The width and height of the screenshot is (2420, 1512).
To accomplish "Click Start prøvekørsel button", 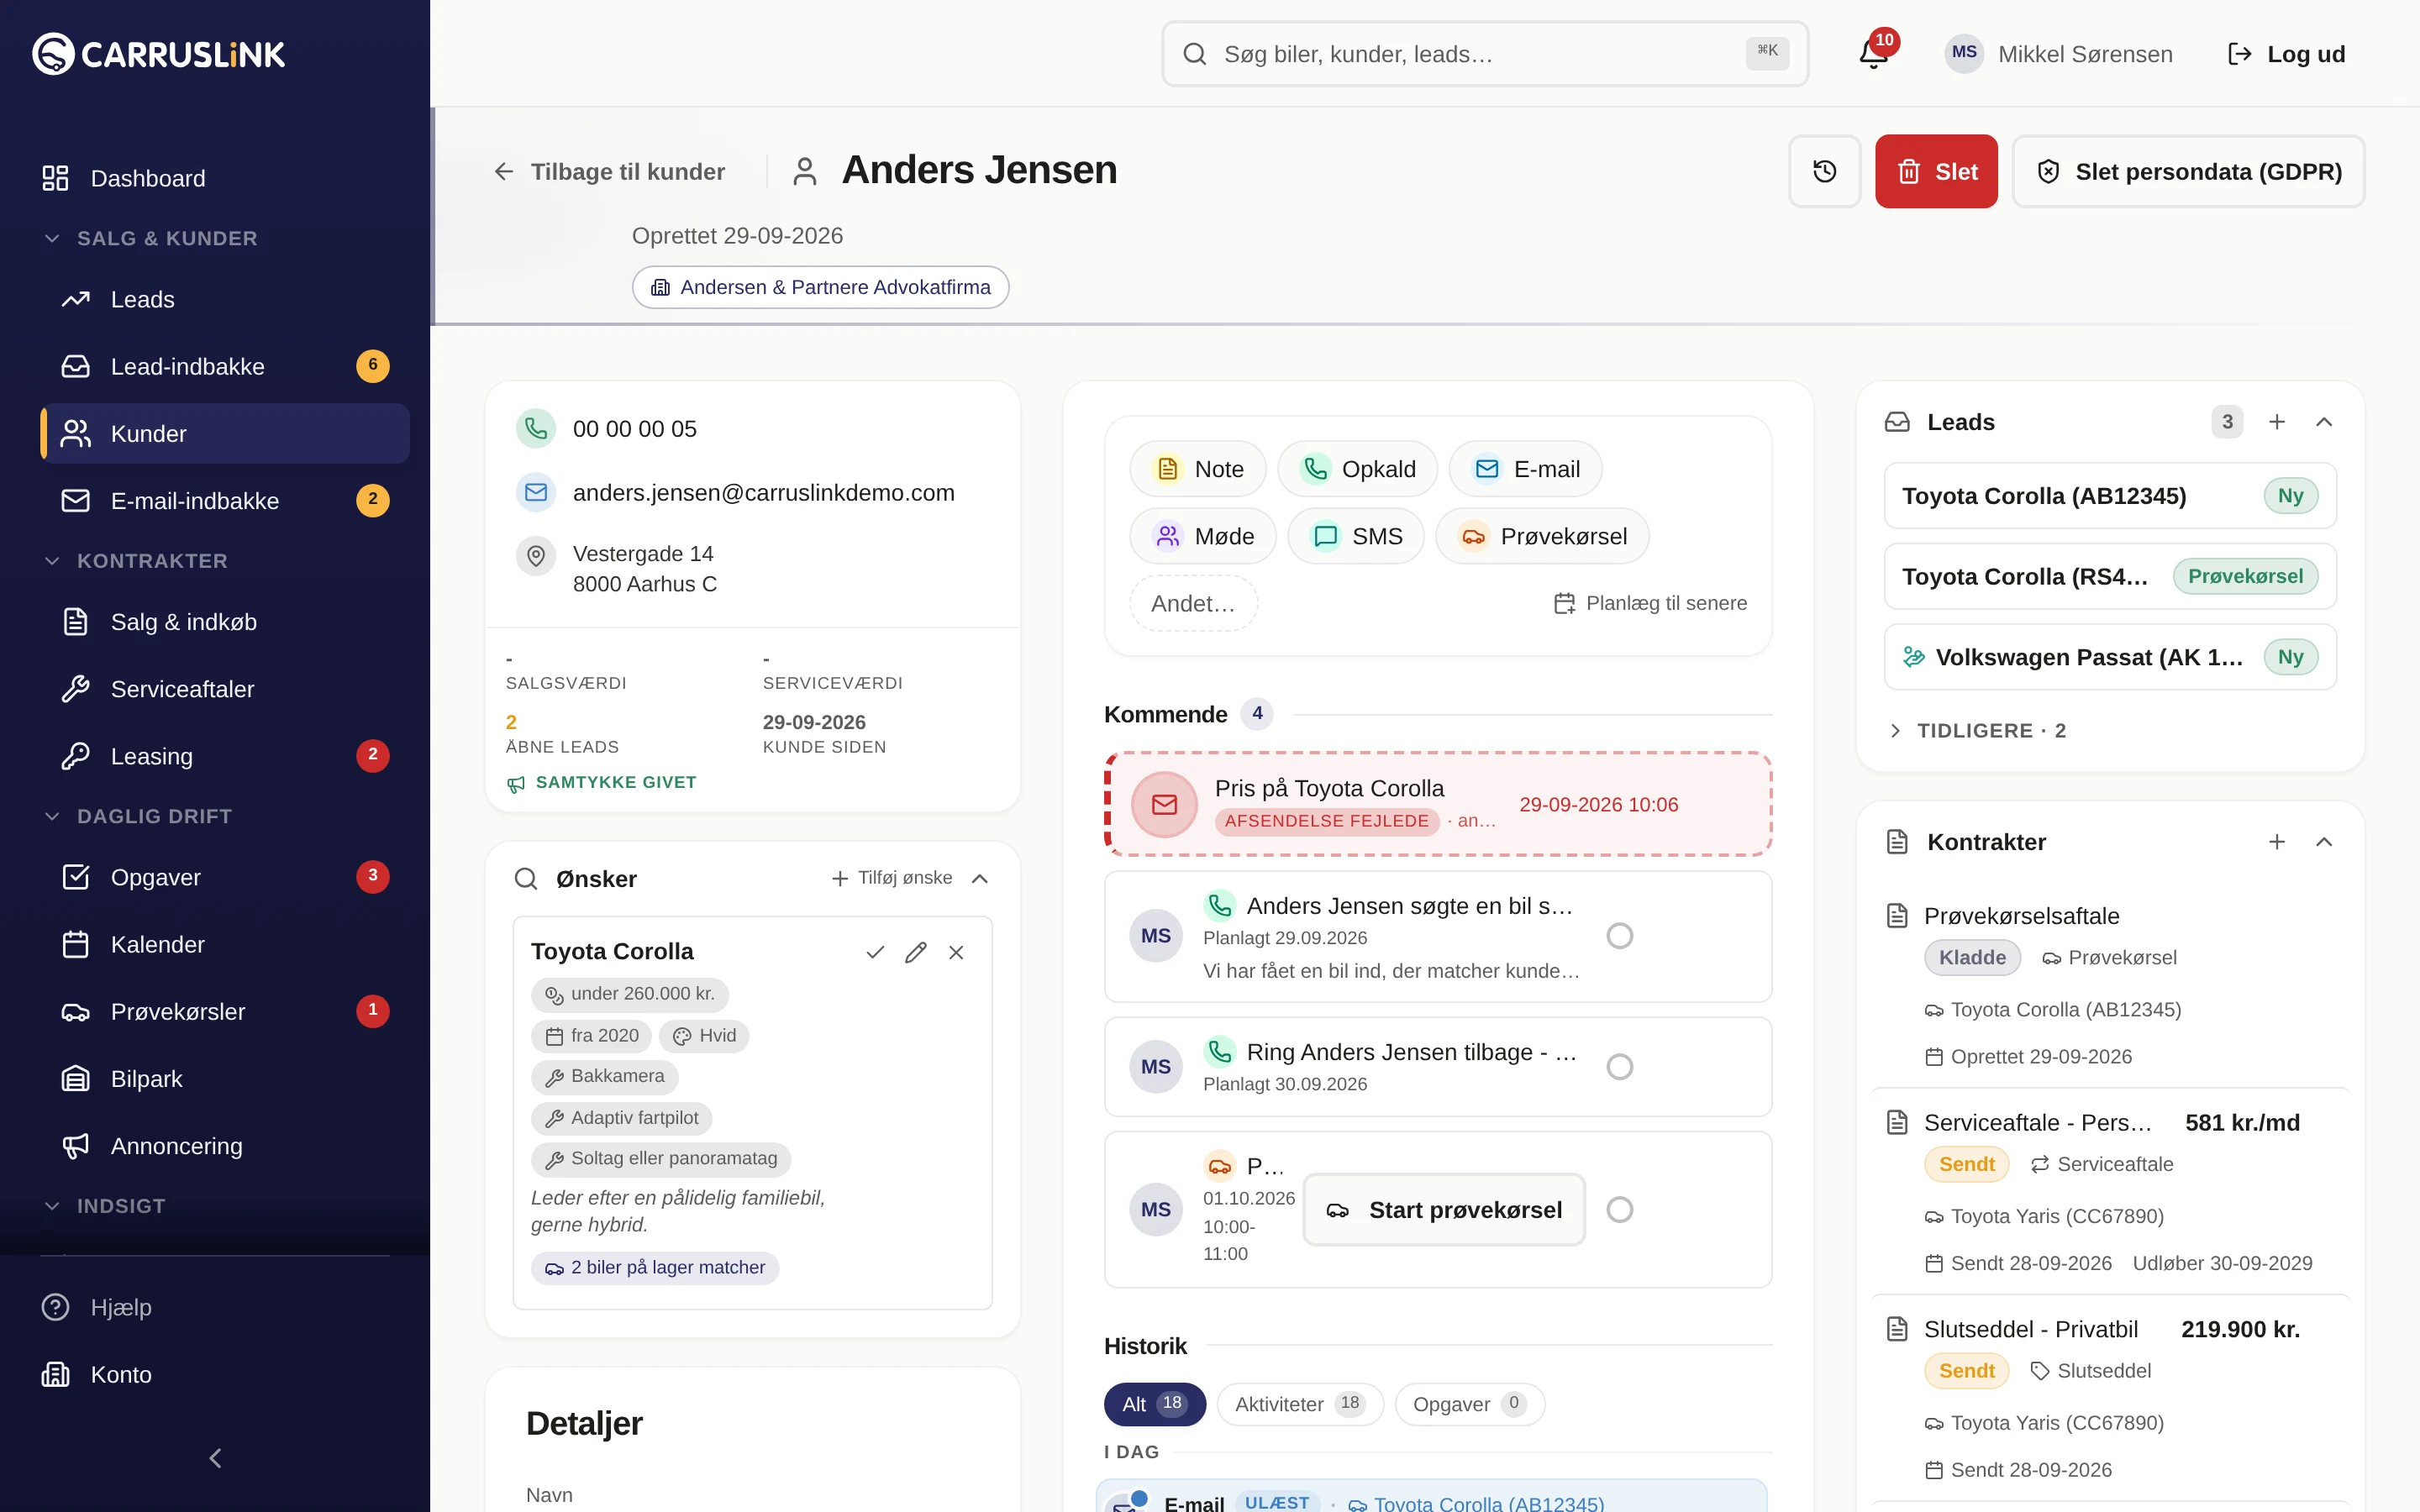I will [x=1444, y=1210].
